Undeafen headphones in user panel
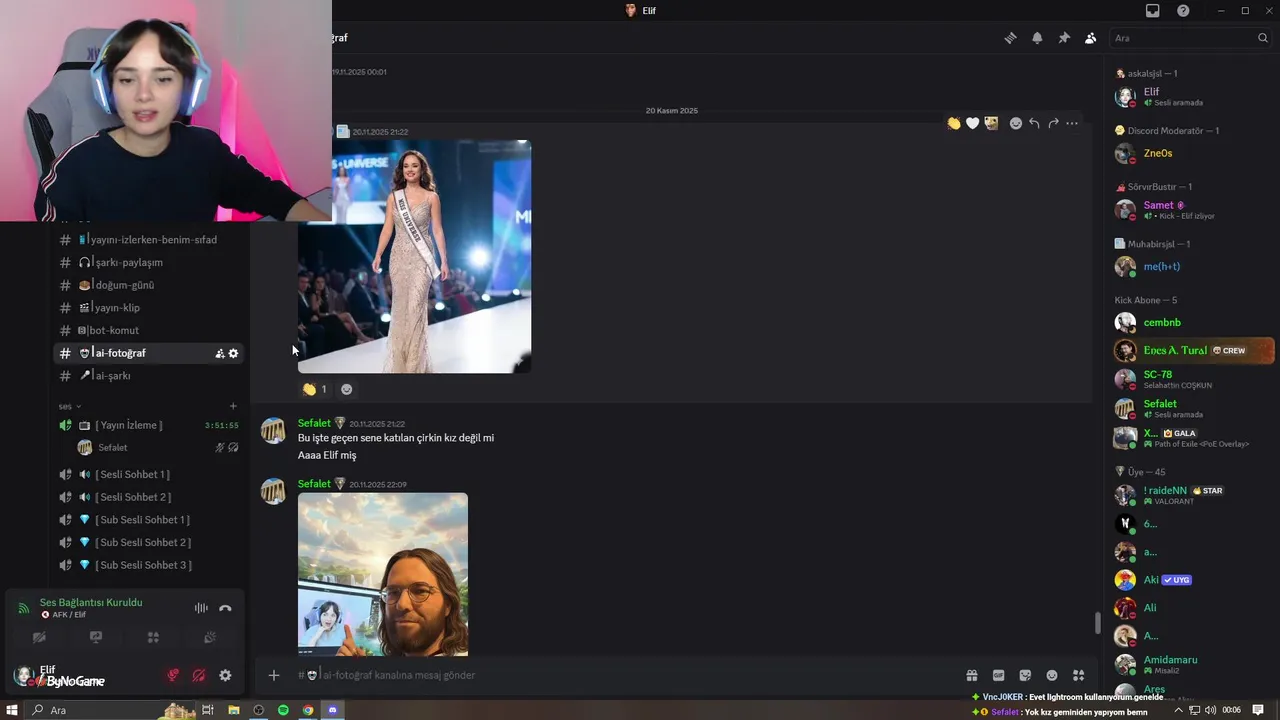 (x=199, y=675)
